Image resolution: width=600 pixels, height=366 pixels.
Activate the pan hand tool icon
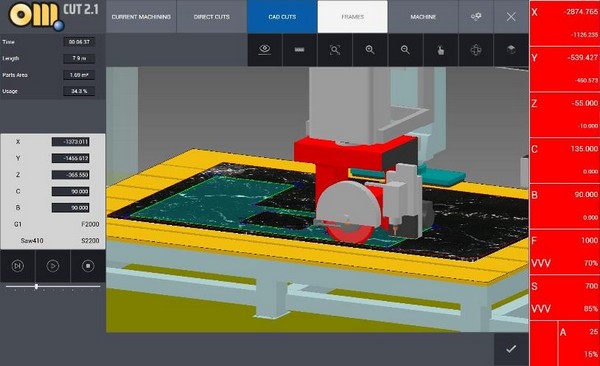click(x=440, y=50)
